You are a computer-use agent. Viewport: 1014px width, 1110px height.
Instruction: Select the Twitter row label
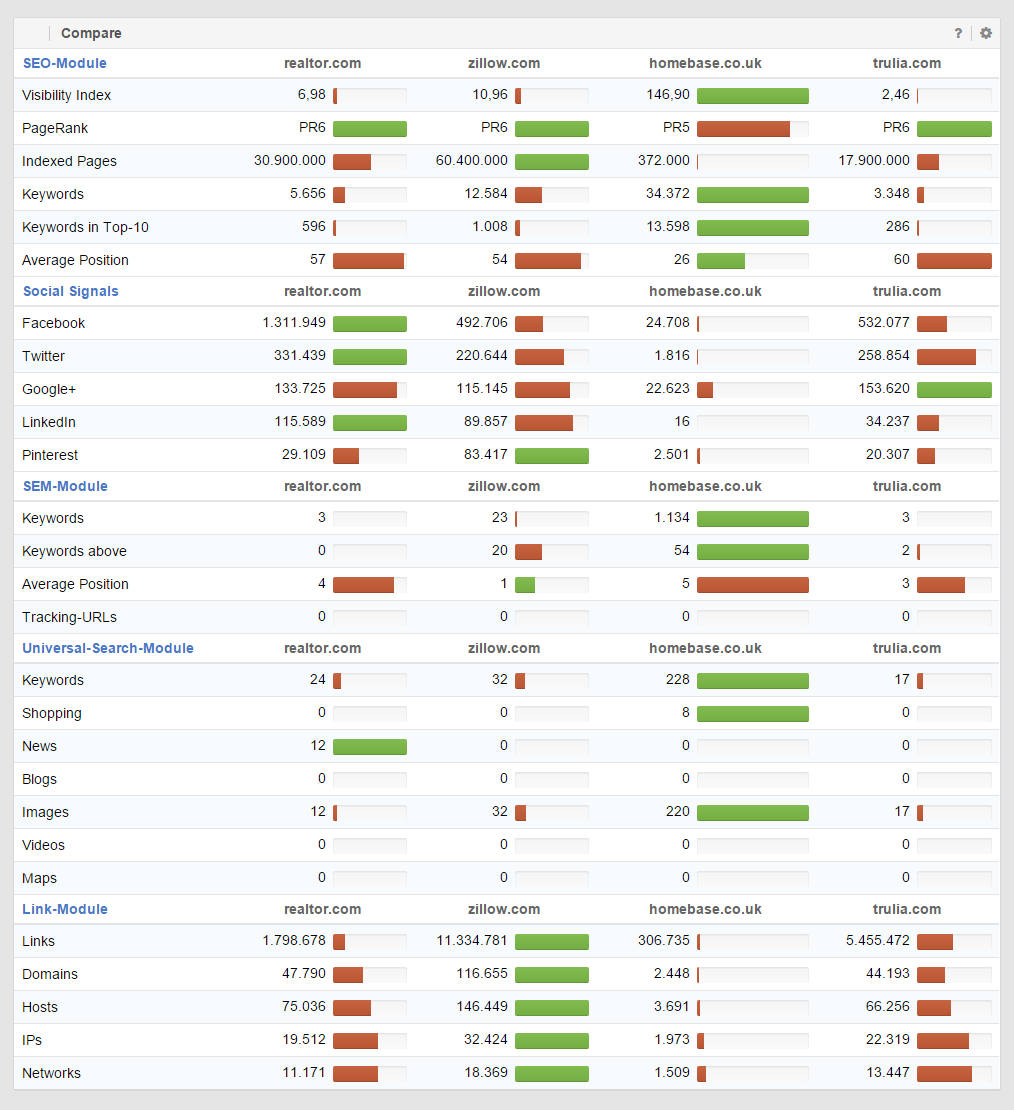(43, 356)
